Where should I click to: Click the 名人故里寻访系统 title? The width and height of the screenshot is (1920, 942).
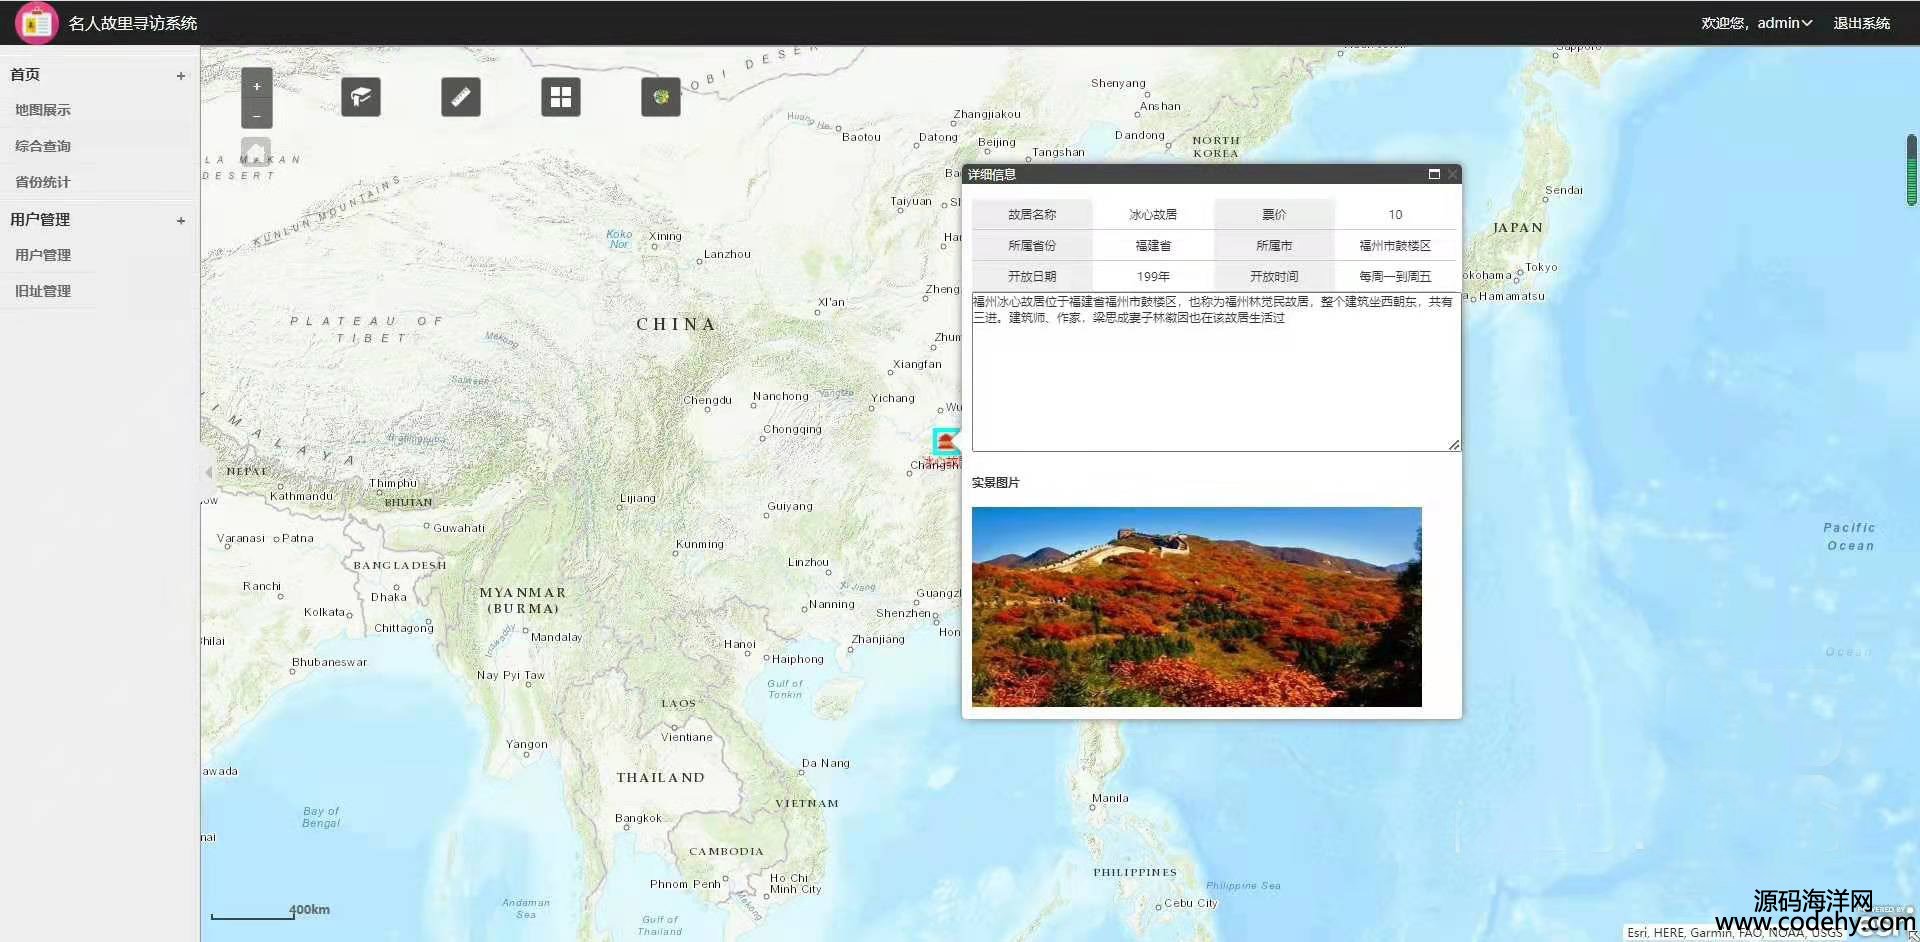pyautogui.click(x=133, y=23)
